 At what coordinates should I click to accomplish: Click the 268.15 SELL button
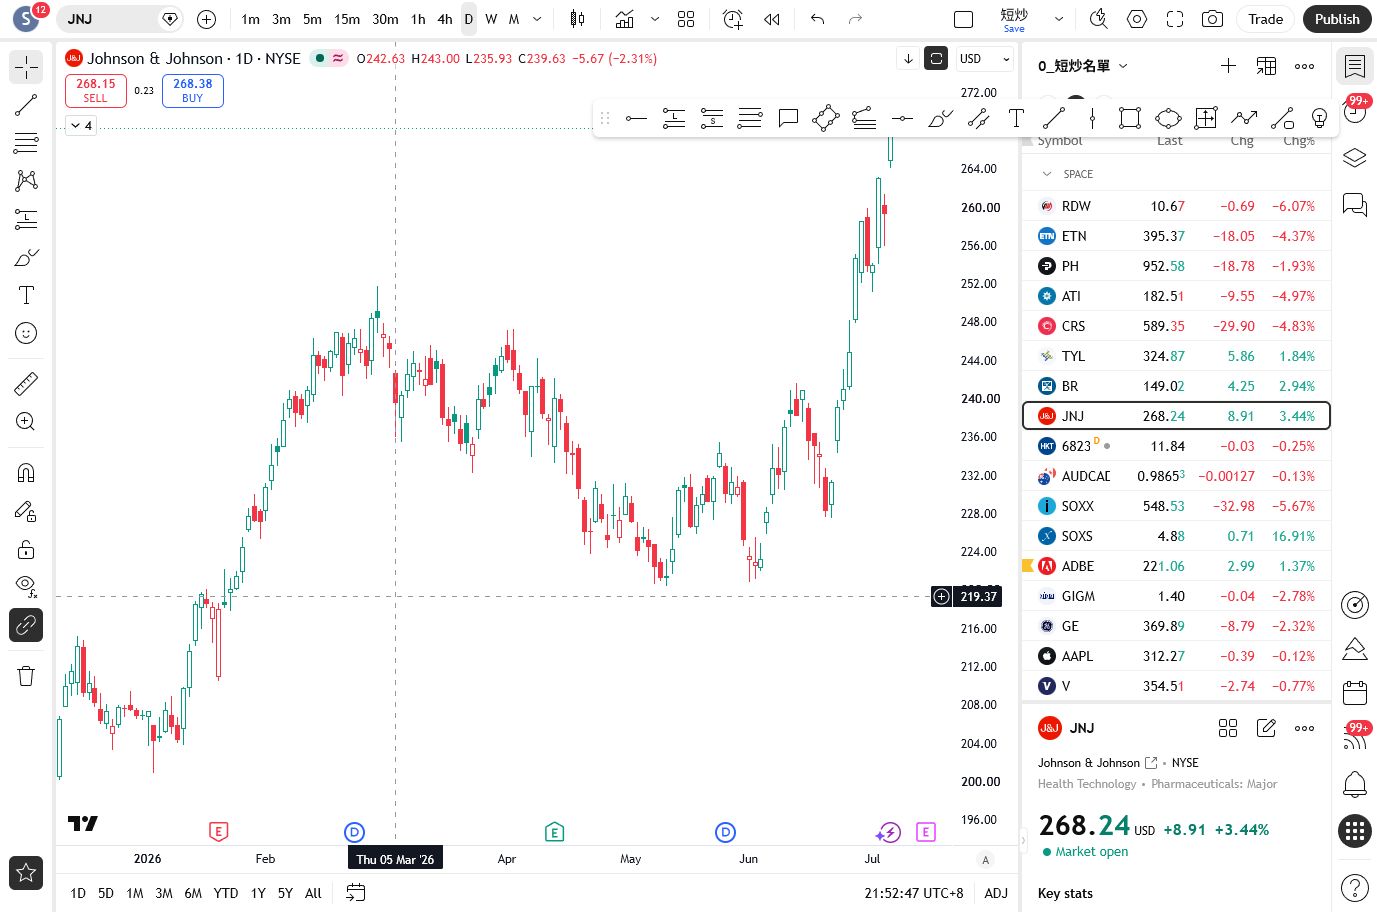(96, 91)
